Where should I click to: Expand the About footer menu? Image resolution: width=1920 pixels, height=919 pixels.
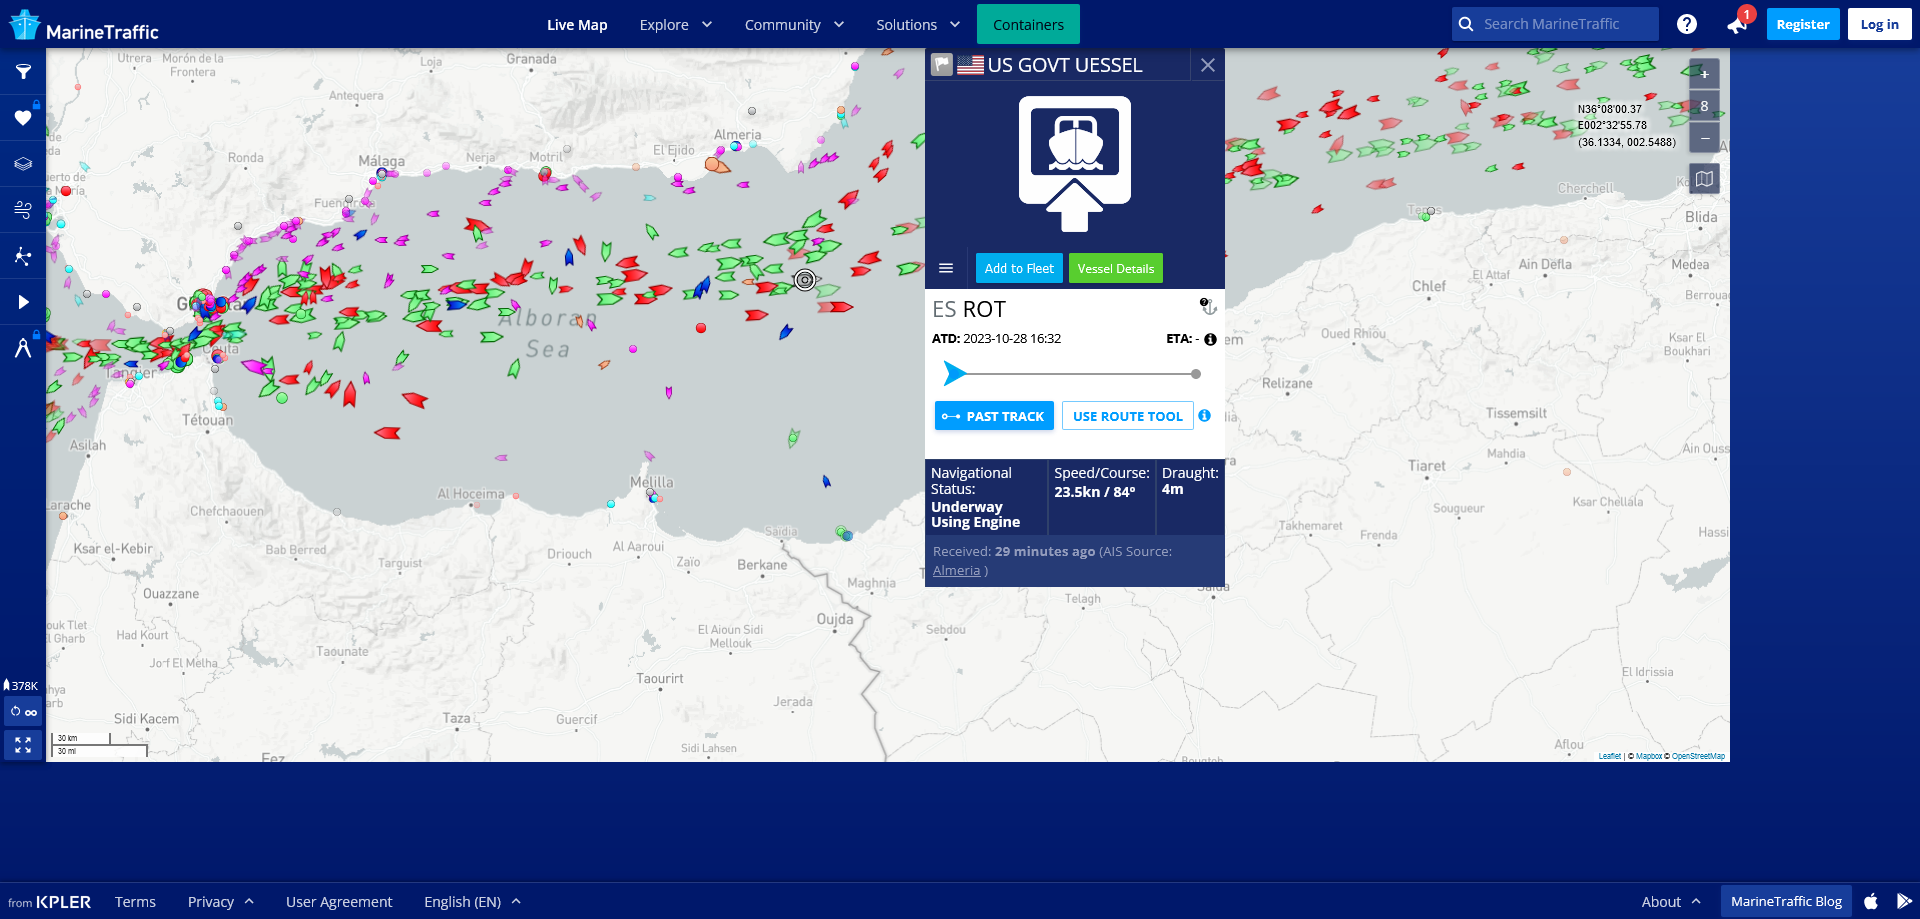1670,902
